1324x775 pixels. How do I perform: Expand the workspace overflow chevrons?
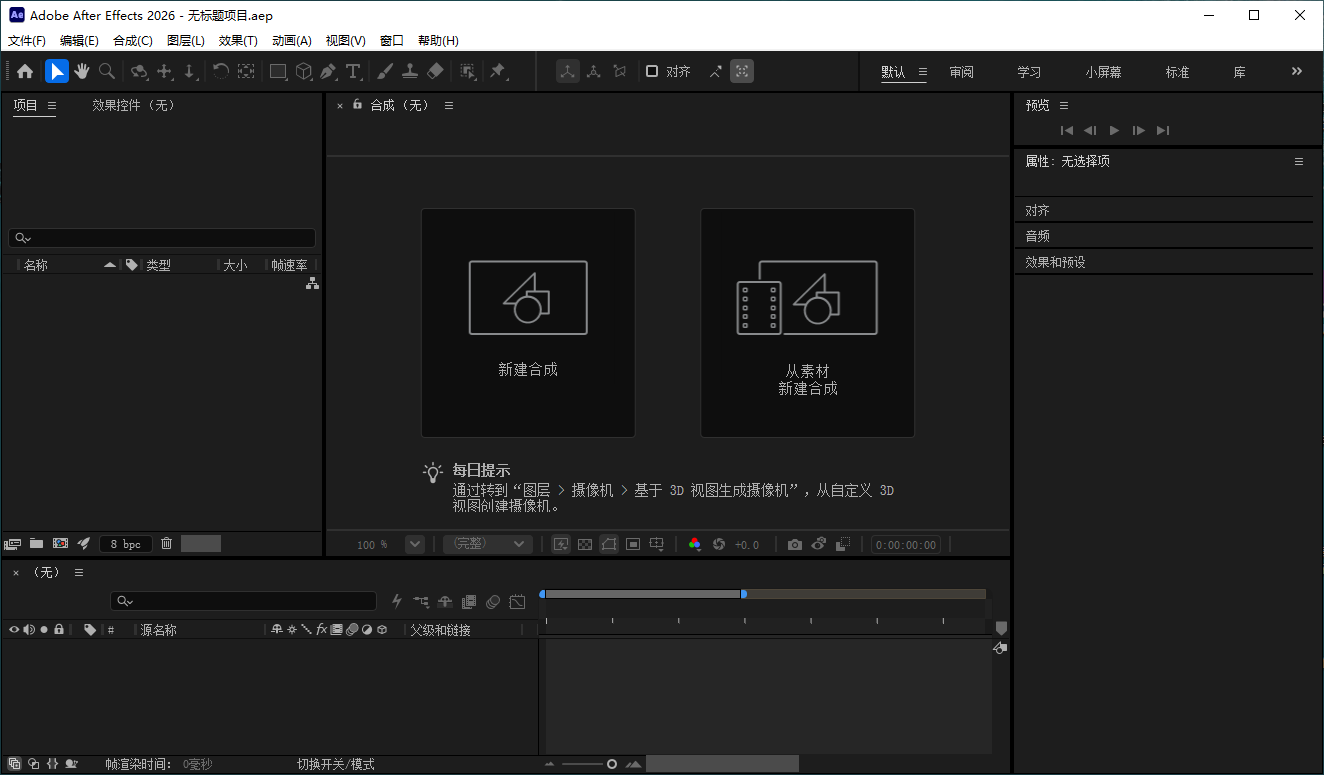point(1297,71)
